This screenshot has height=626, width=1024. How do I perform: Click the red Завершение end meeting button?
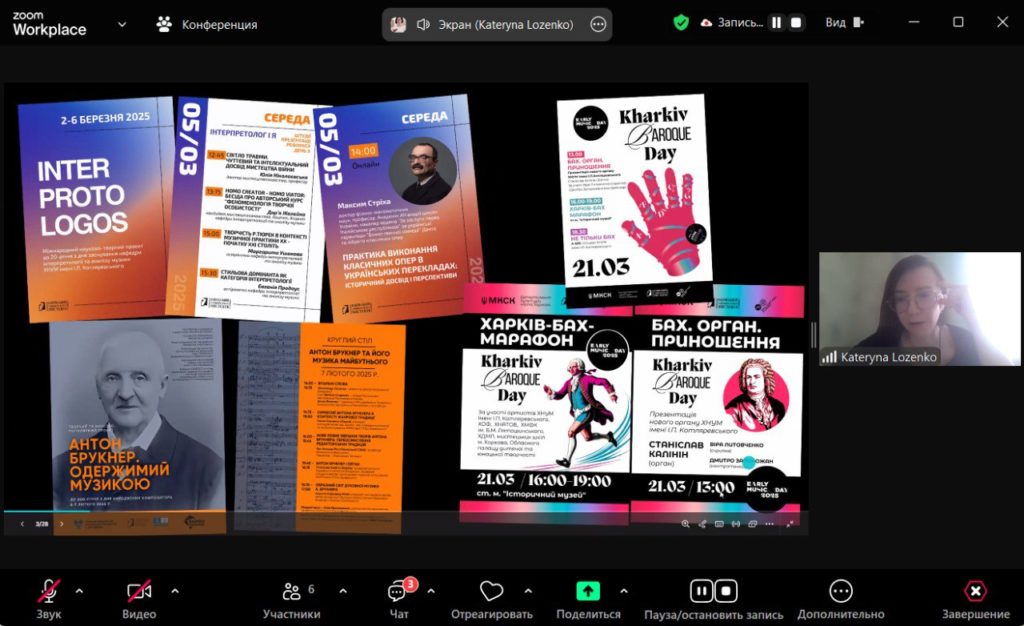tap(975, 597)
